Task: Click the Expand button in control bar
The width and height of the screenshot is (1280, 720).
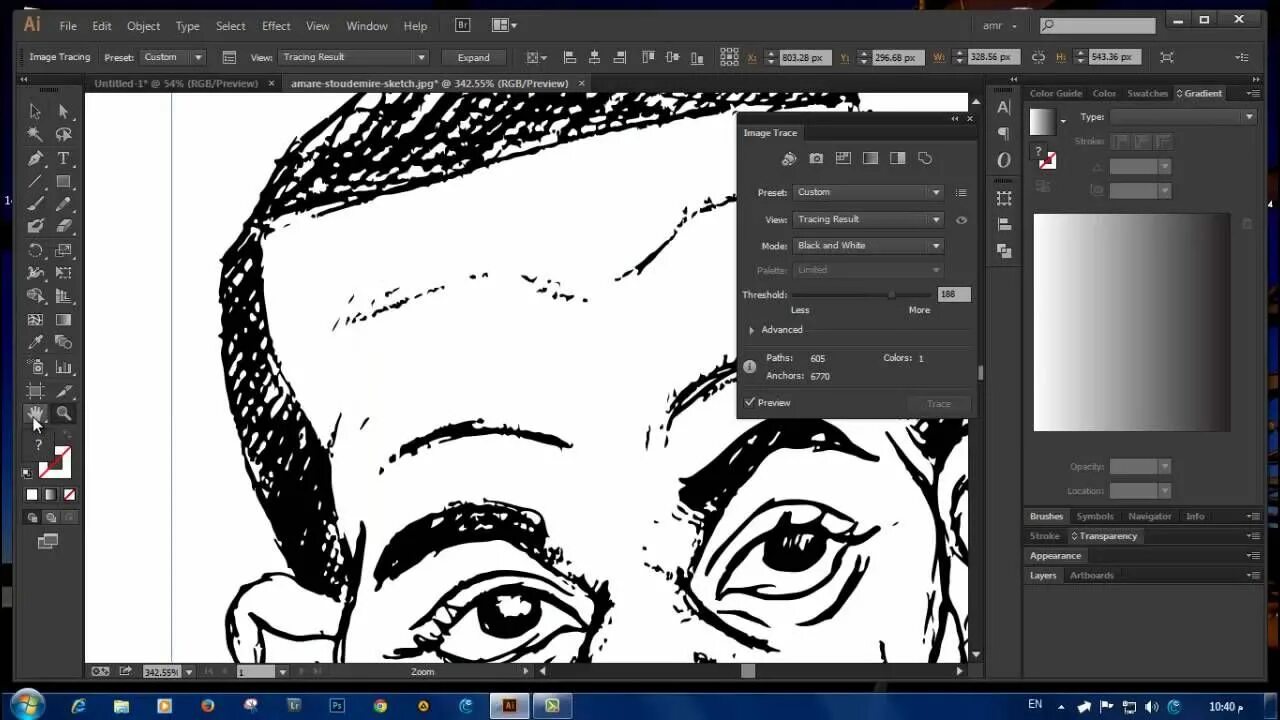Action: 474,57
